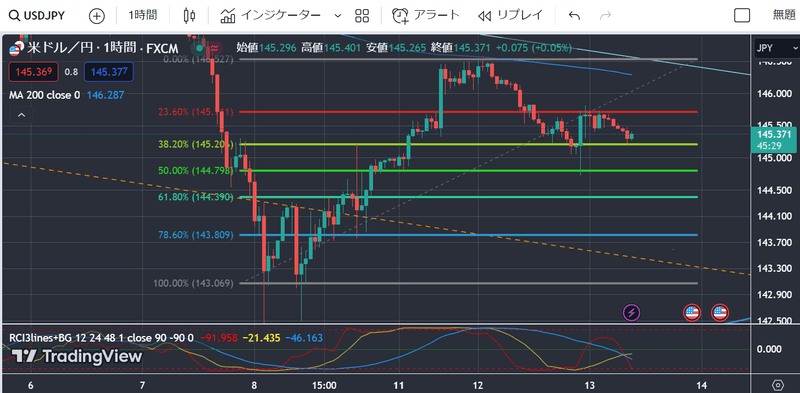The image size is (800, 393).
Task: Open the USDJPY symbol search
Action: [37, 16]
